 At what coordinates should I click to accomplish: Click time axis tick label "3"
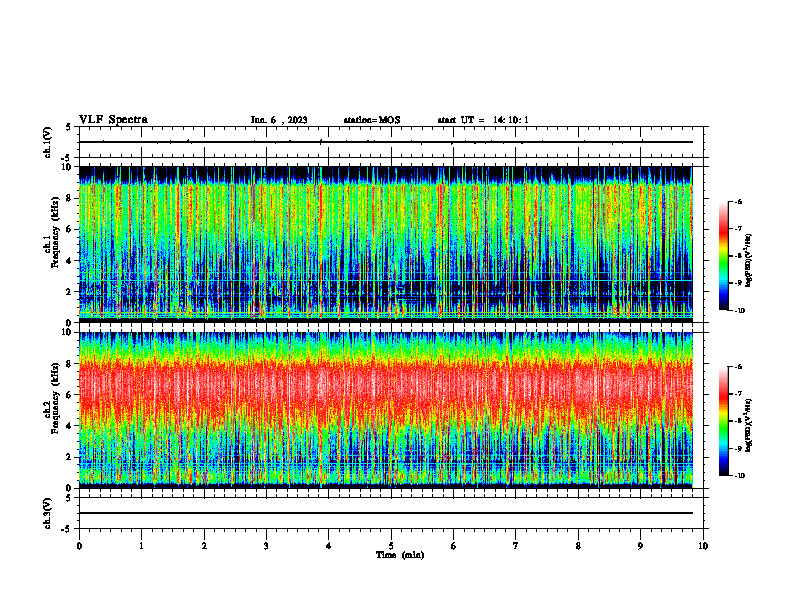[x=266, y=546]
